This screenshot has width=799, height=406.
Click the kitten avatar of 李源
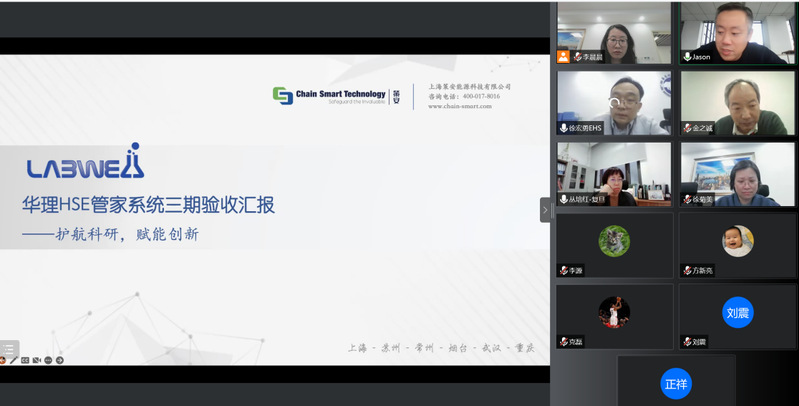pyautogui.click(x=614, y=241)
